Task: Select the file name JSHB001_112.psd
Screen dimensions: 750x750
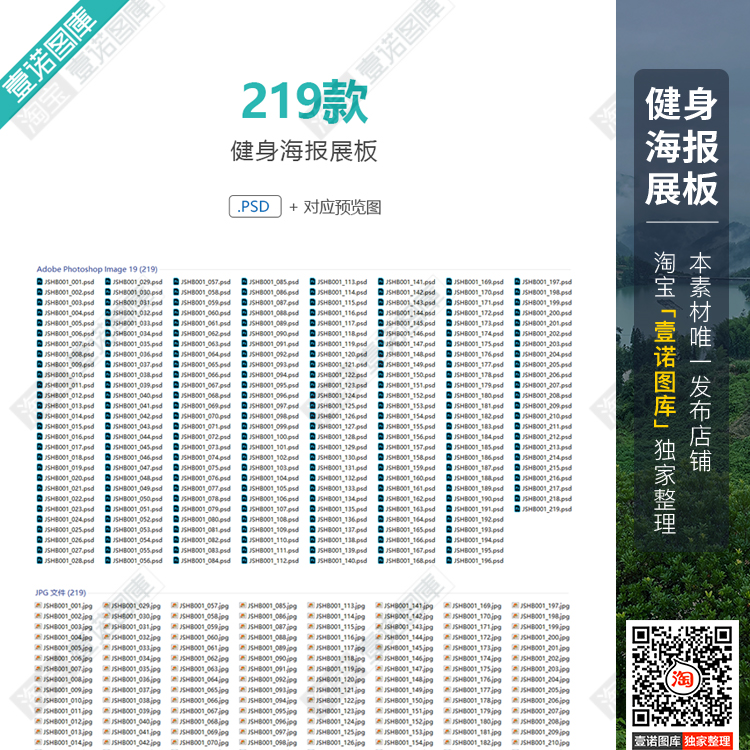Action: 274,561
